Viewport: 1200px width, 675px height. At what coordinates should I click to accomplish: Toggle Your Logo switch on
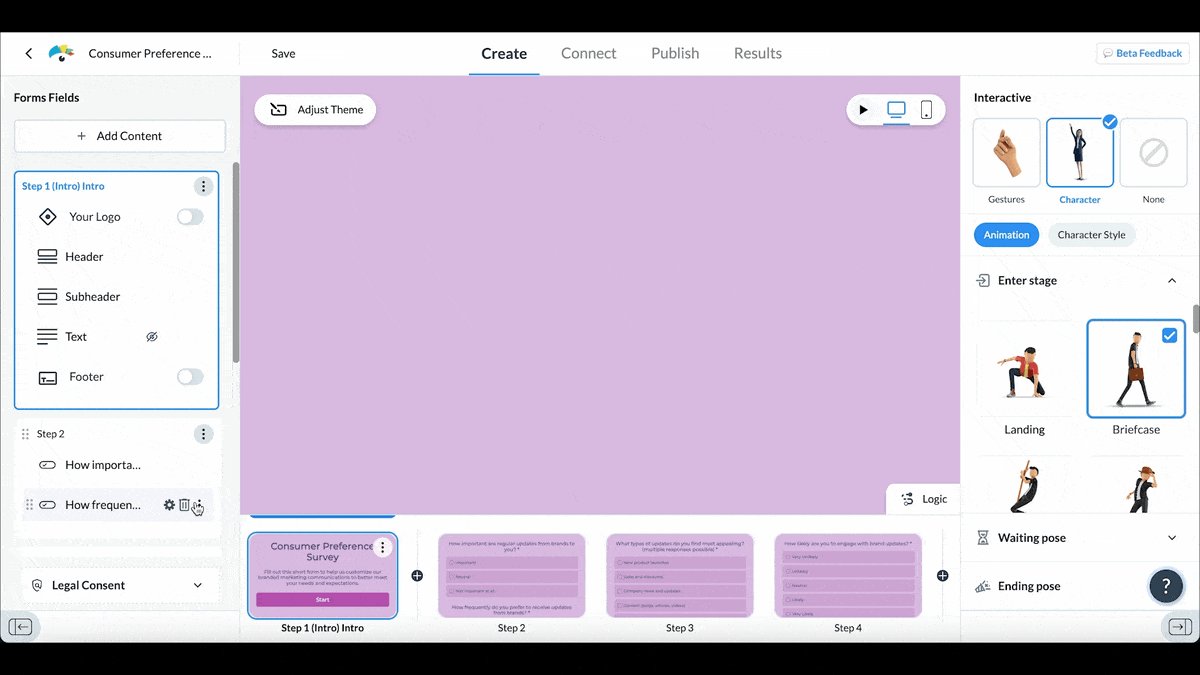190,217
